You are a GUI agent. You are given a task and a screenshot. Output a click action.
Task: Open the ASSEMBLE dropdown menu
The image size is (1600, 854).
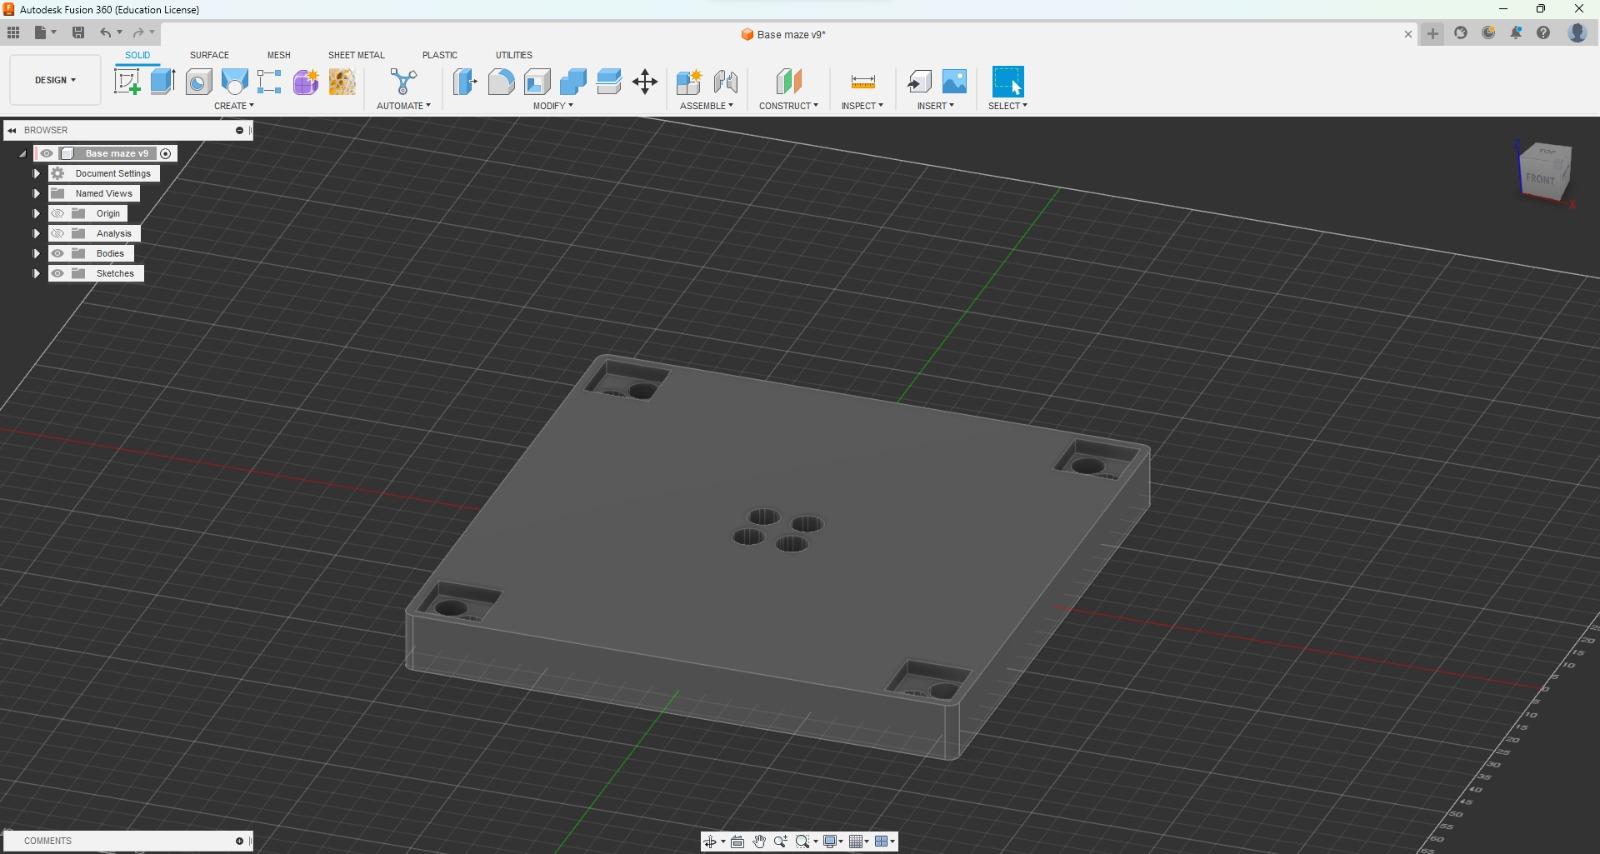click(x=707, y=106)
